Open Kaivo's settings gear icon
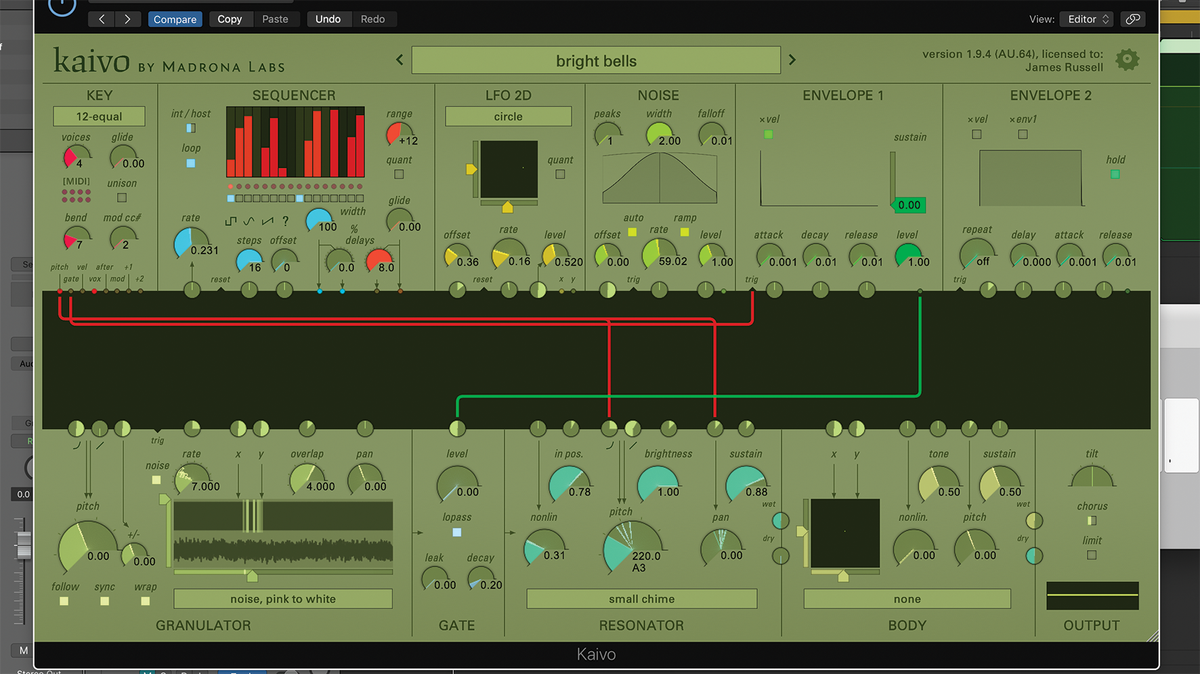 coord(1128,59)
